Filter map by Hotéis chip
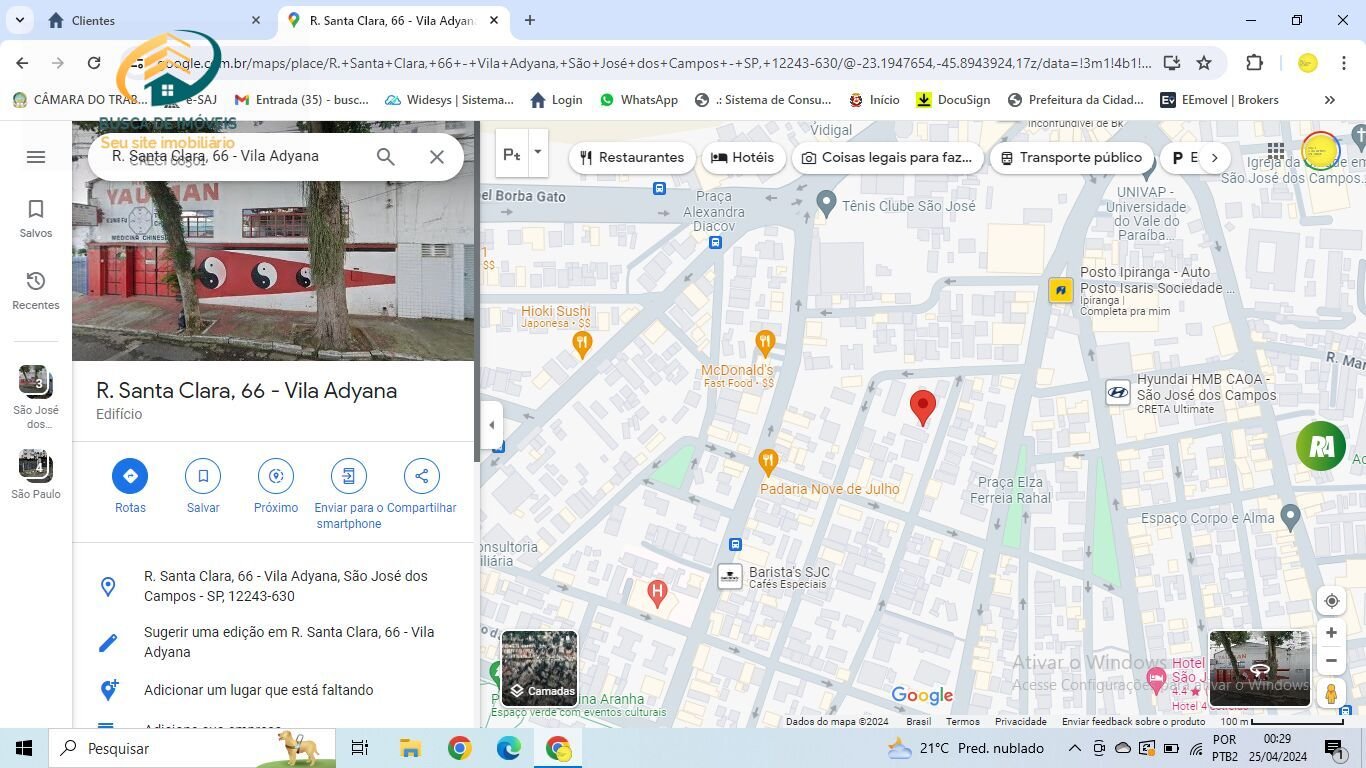1366x768 pixels. coord(743,157)
